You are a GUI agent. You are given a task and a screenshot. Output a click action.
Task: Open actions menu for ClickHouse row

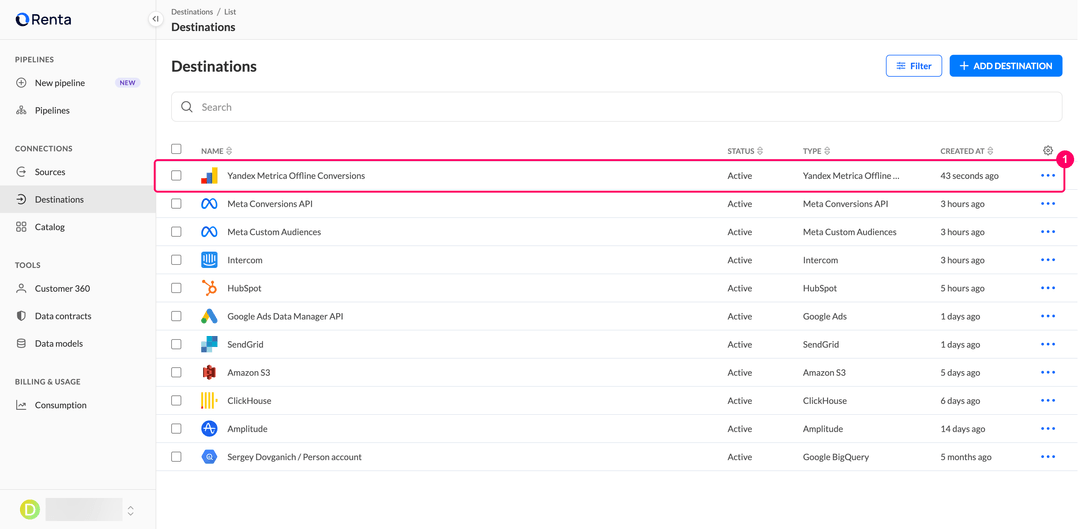1048,400
